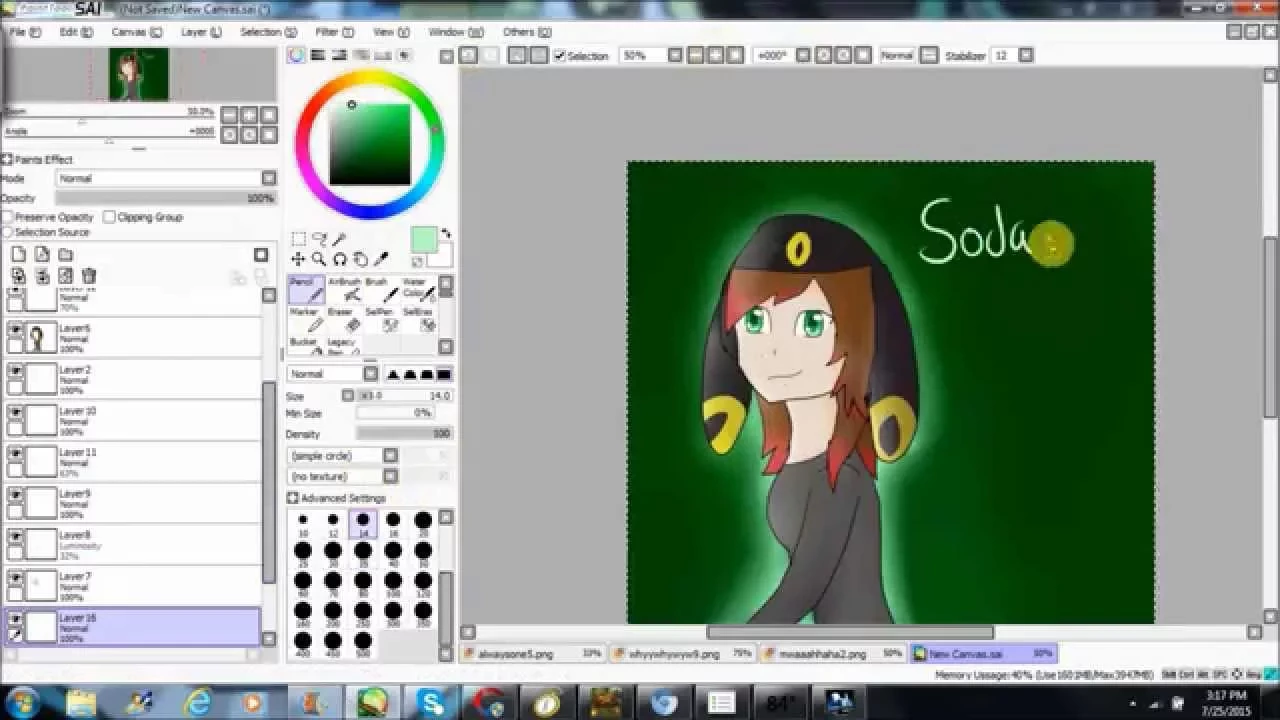The width and height of the screenshot is (1280, 720).
Task: Open the canvas zoom 50% dropdown
Action: coord(675,56)
